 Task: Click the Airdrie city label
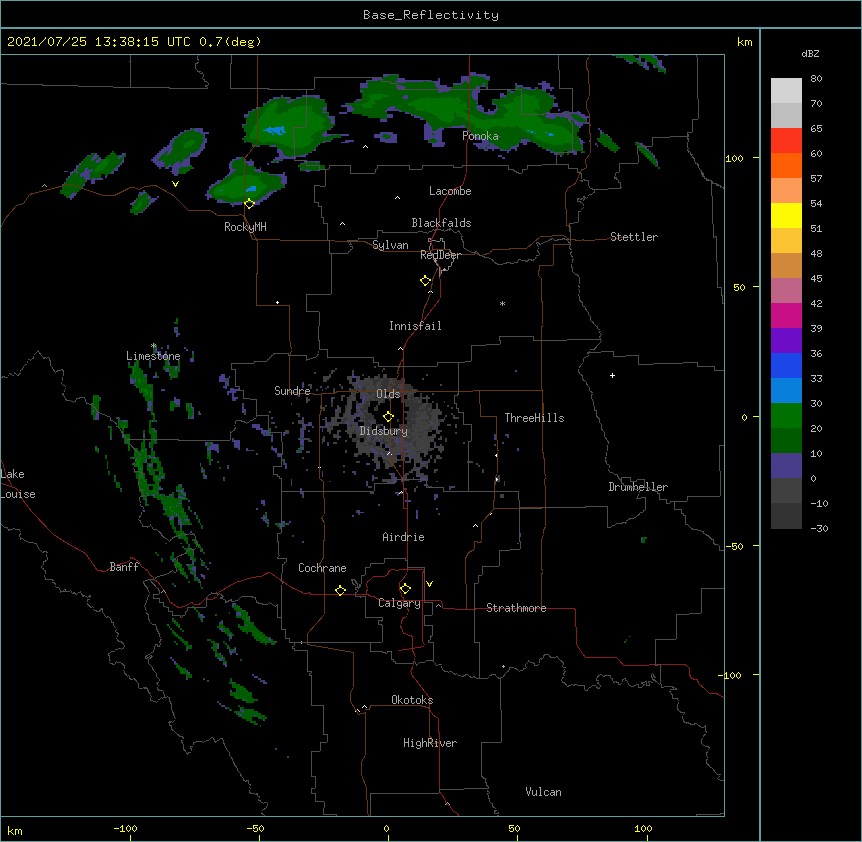point(404,537)
